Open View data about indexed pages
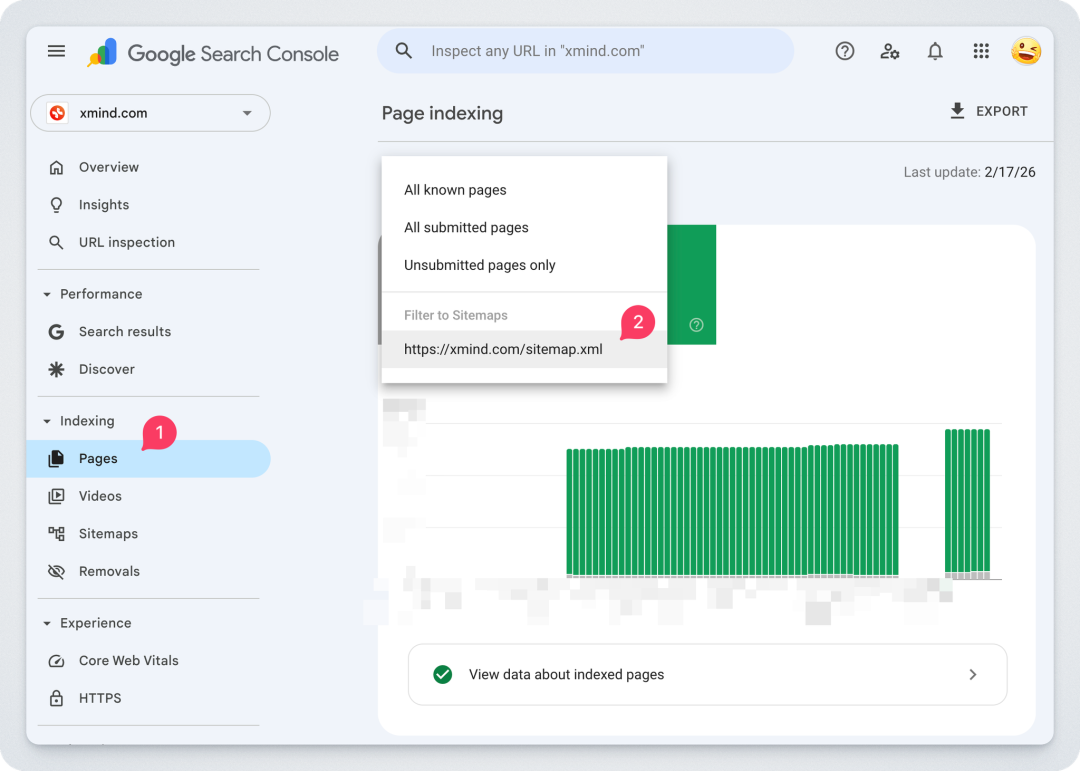 [707, 675]
